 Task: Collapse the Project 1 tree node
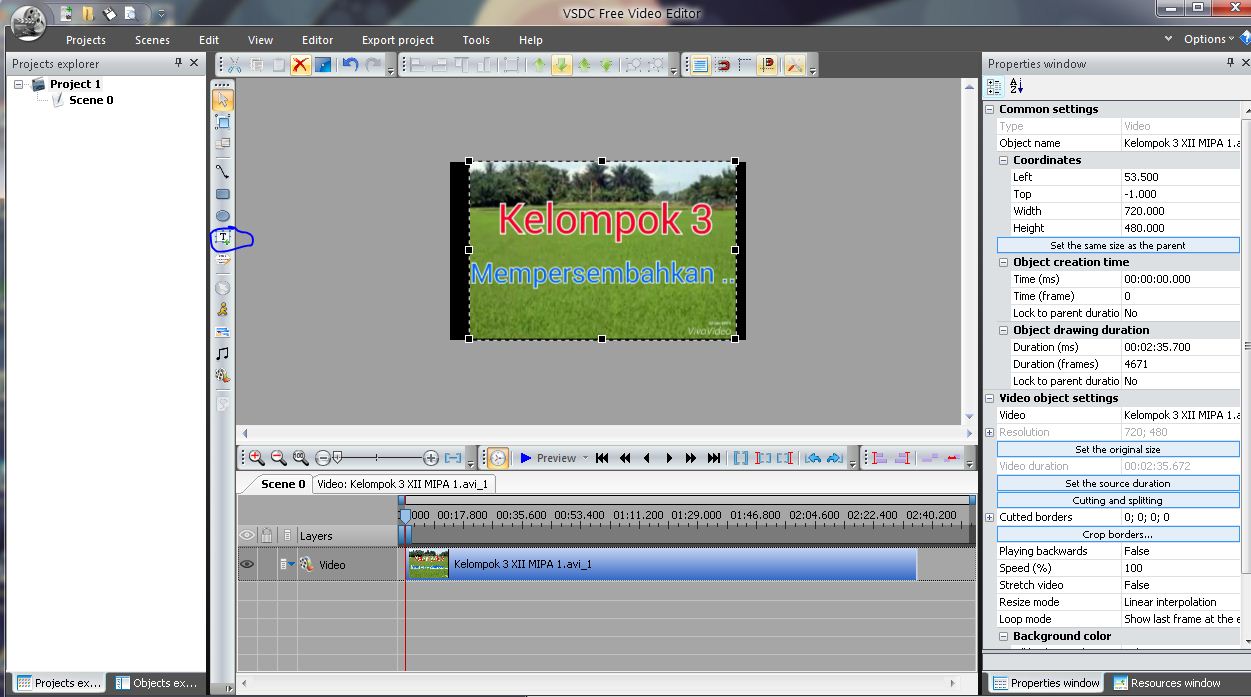click(19, 84)
